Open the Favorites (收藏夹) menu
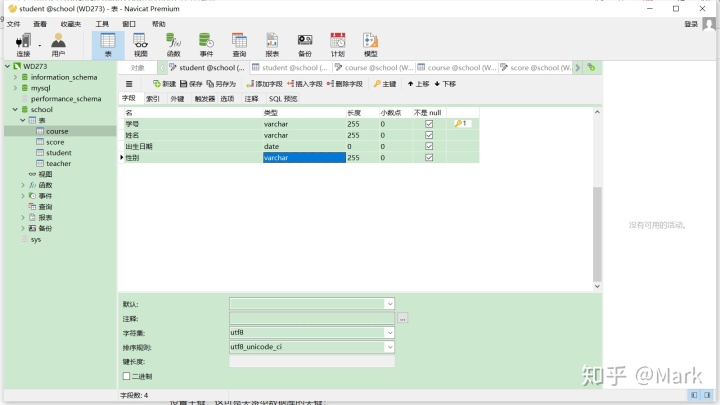Viewport: 720px width, 405px height. [x=71, y=24]
